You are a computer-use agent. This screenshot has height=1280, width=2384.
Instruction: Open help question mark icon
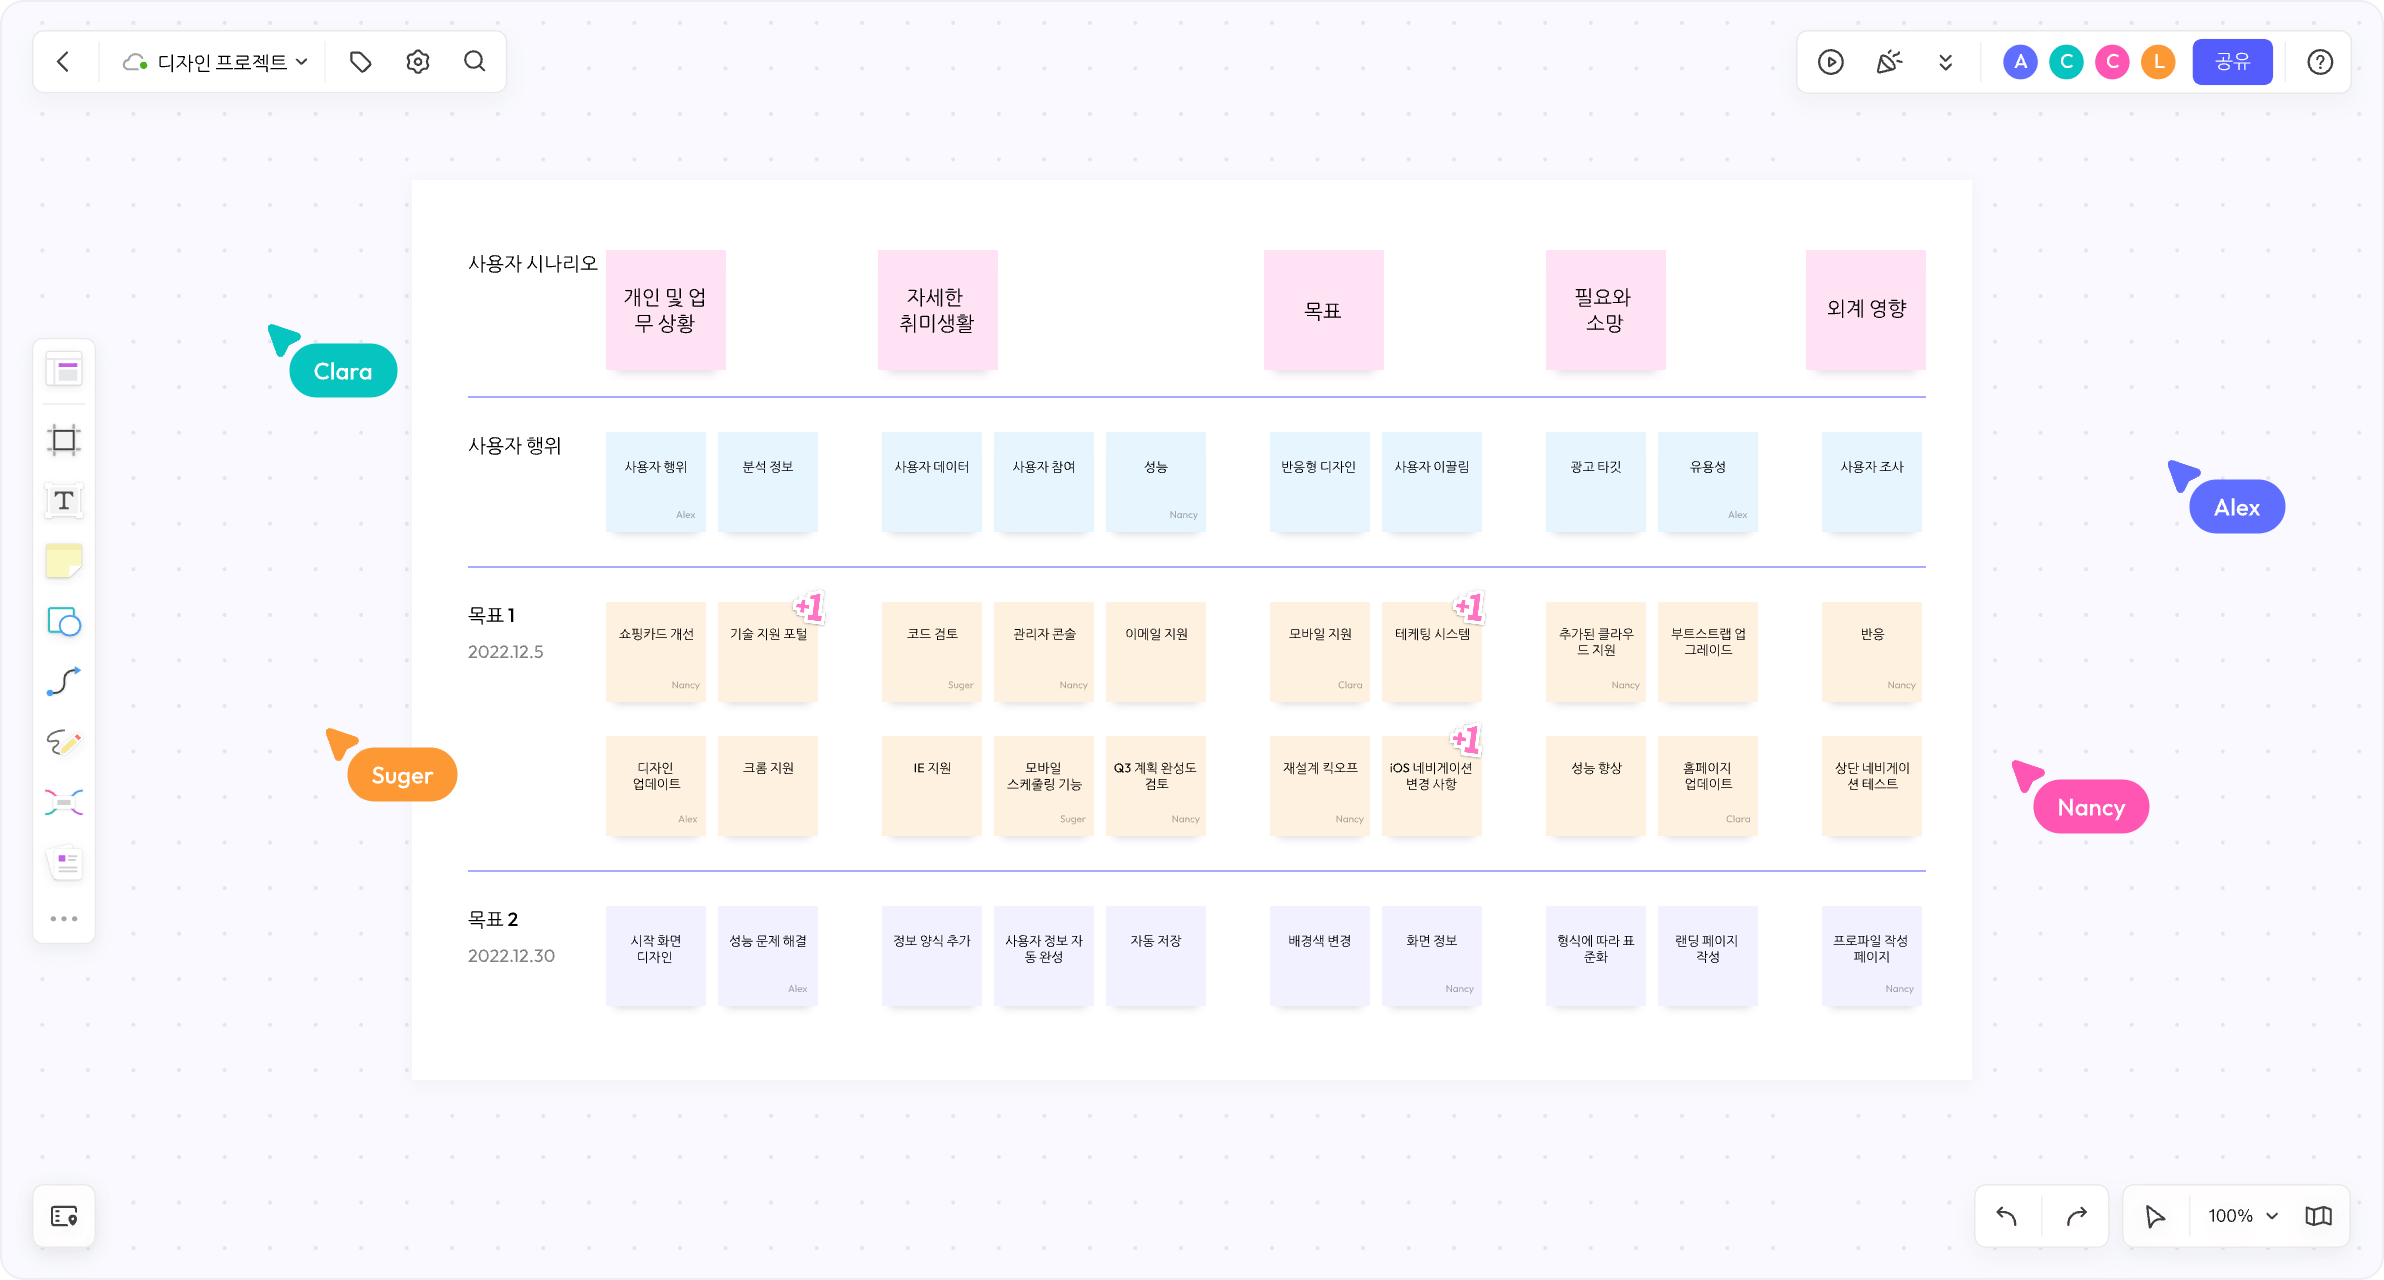point(2320,62)
